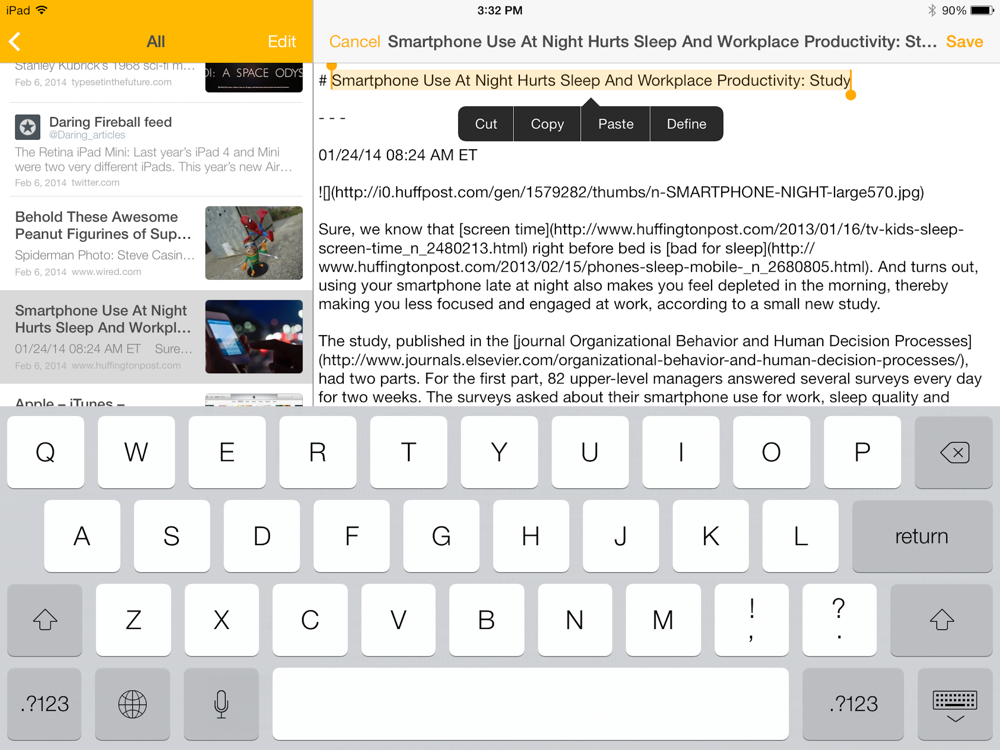This screenshot has height=750, width=1000.
Task: Tap the selected heading text in the editor
Action: (x=591, y=80)
